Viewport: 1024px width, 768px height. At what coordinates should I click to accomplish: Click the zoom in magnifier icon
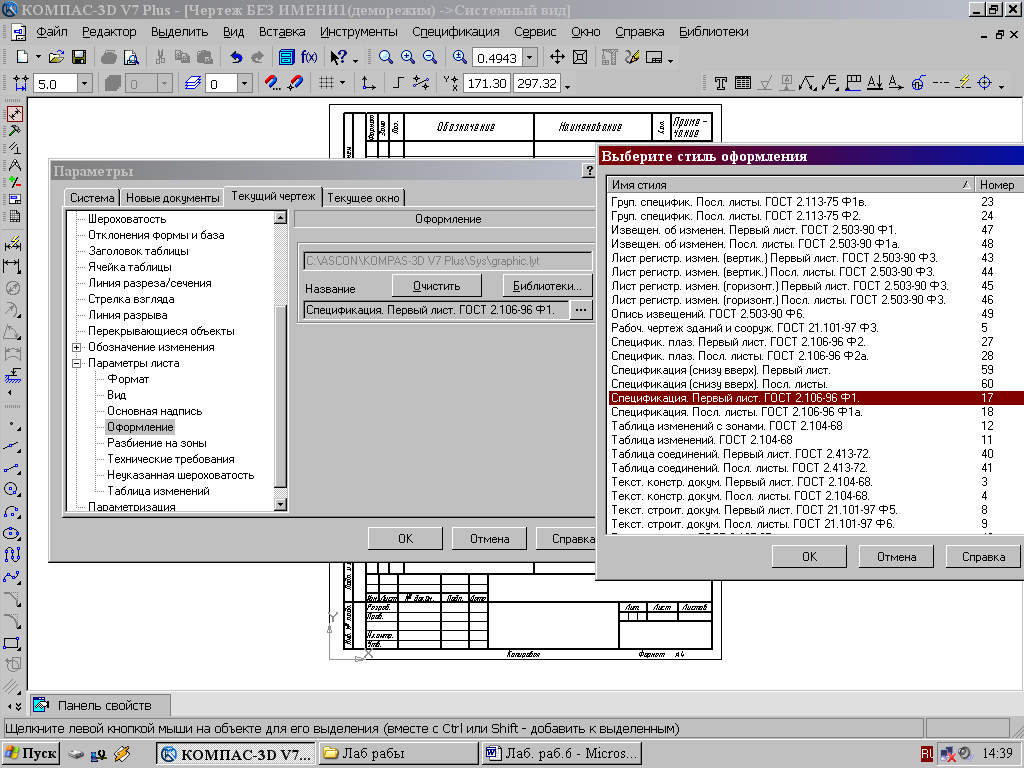[408, 57]
